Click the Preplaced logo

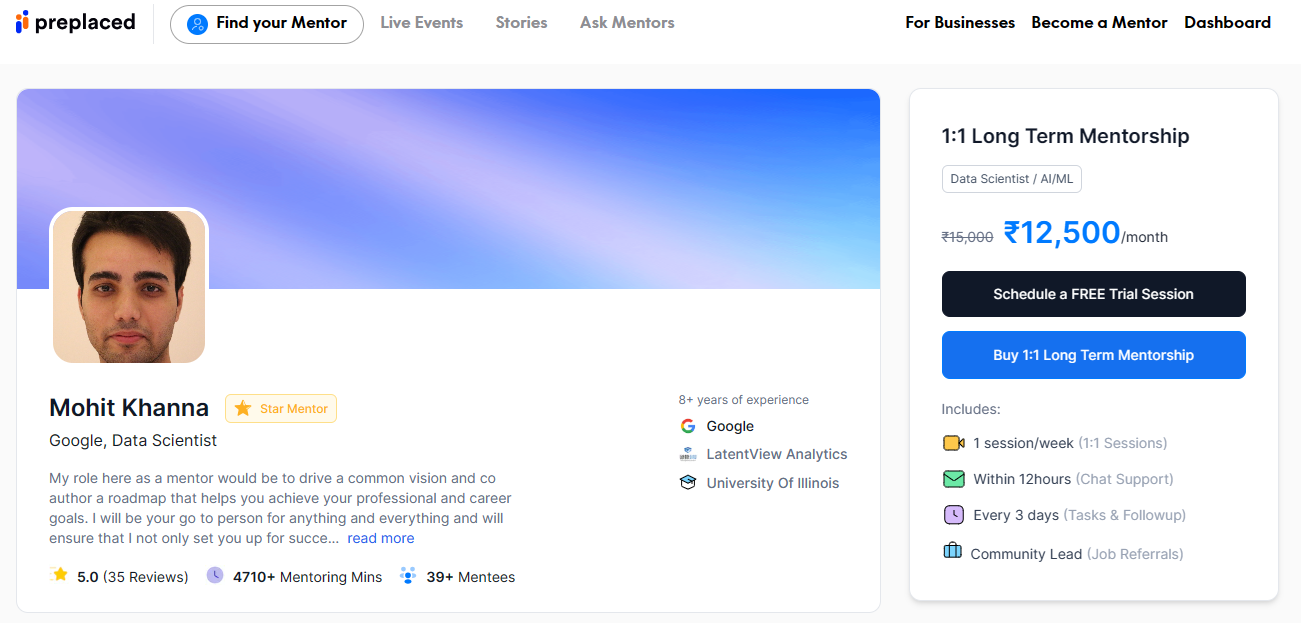[x=76, y=22]
